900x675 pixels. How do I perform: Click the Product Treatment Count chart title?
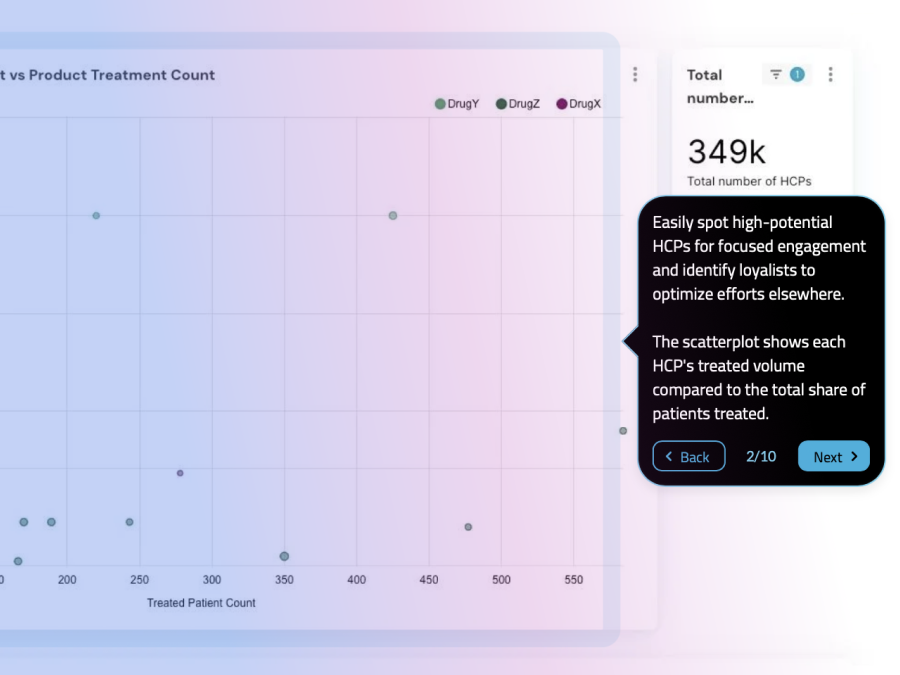[x=108, y=75]
